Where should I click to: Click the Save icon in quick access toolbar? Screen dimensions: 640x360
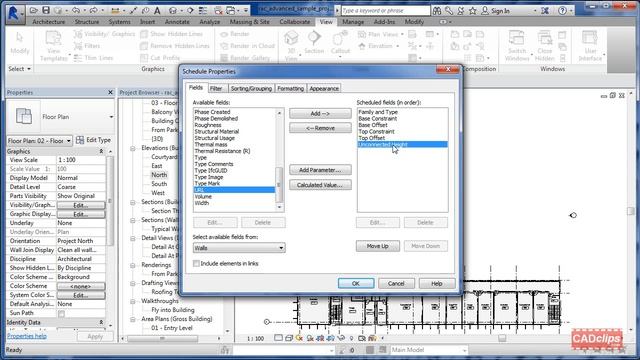pyautogui.click(x=46, y=10)
